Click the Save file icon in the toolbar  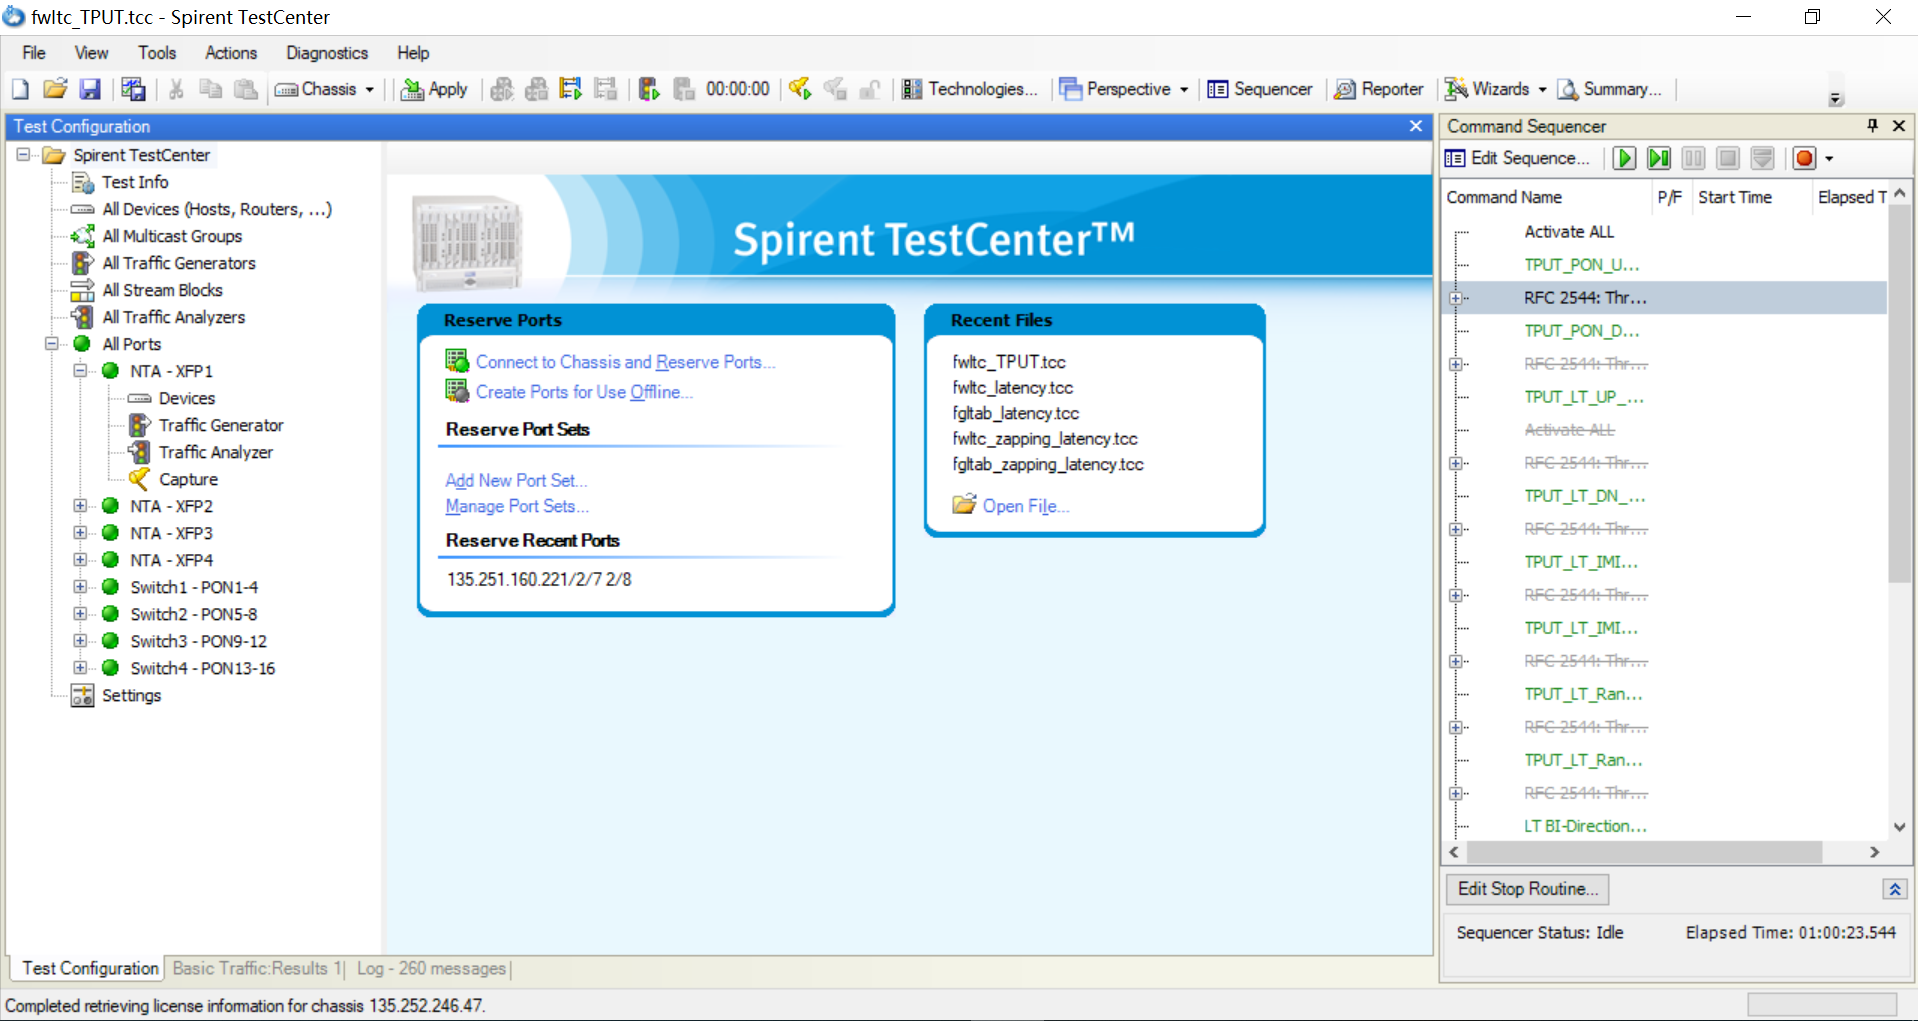[x=90, y=89]
